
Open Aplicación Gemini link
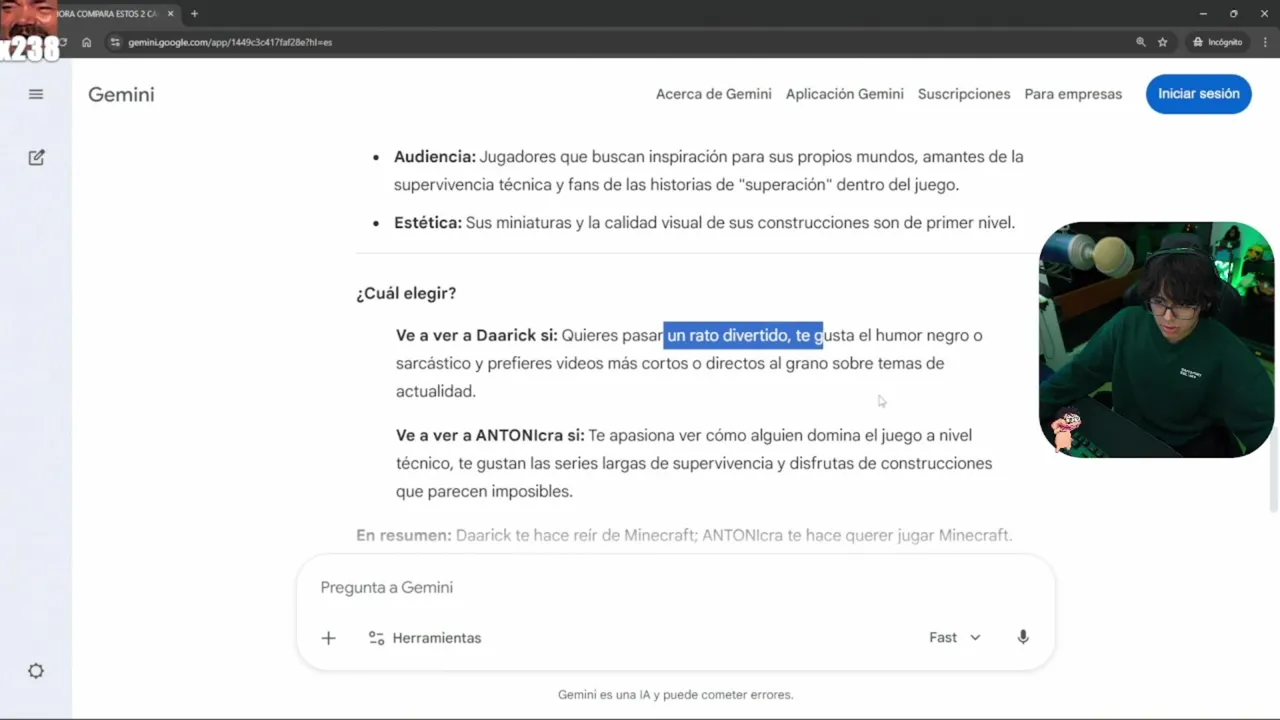click(x=844, y=94)
